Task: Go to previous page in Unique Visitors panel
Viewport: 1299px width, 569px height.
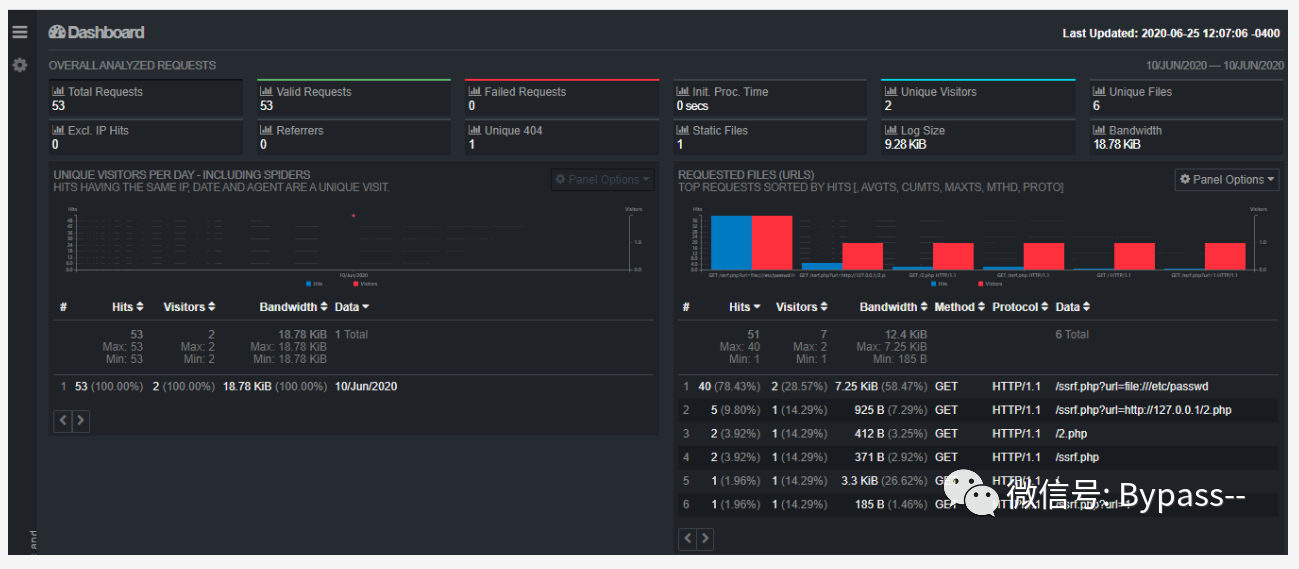Action: pyautogui.click(x=63, y=421)
